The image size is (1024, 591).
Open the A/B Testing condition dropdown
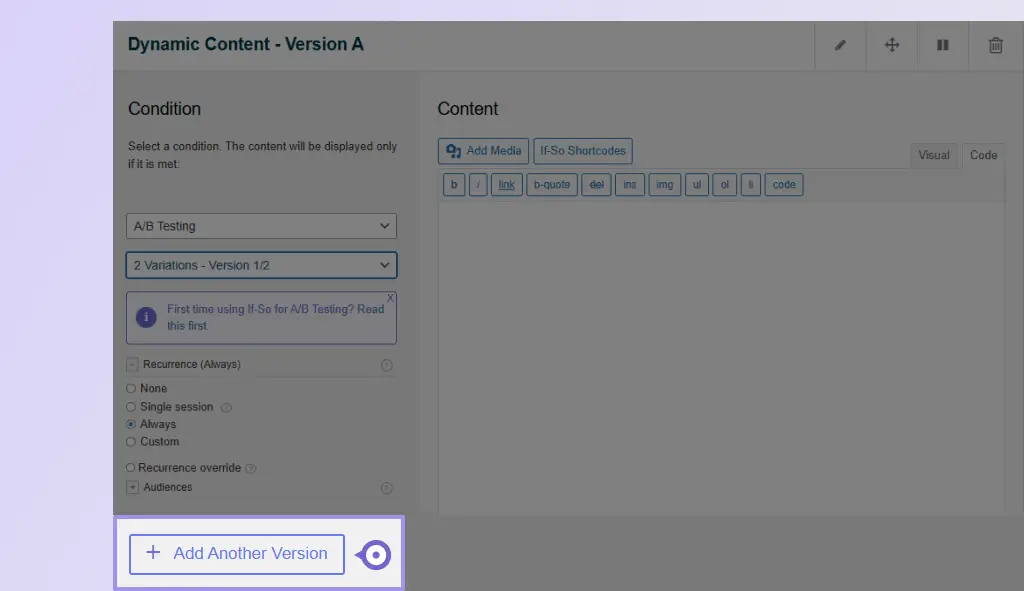(261, 226)
